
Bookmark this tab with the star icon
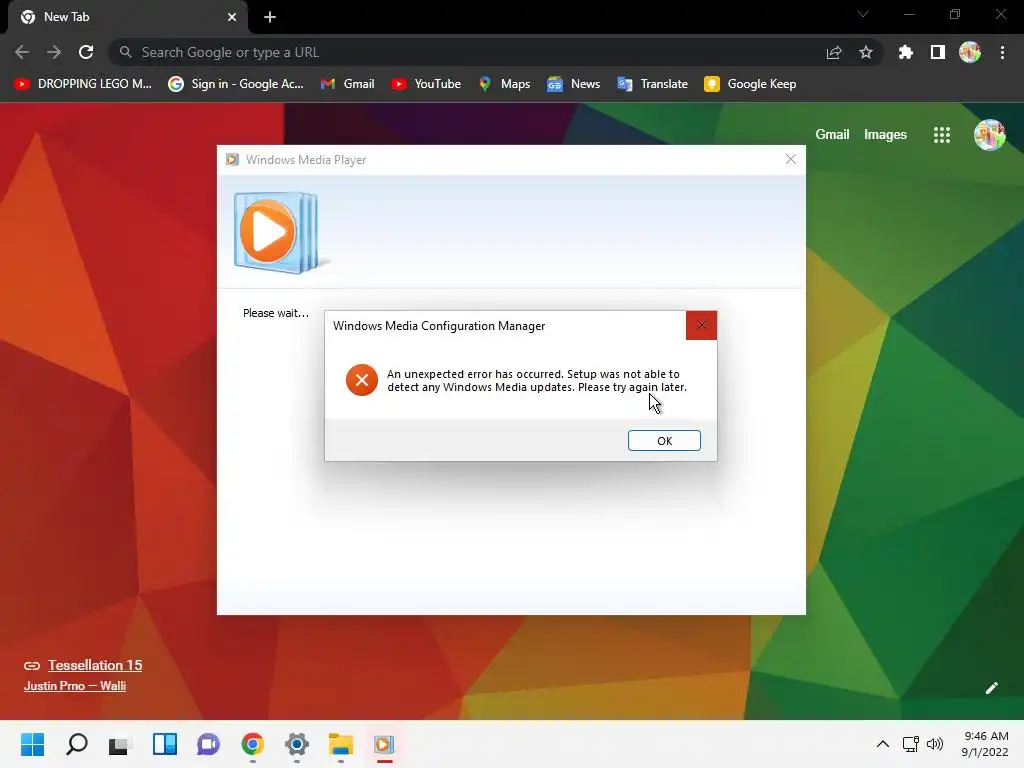tap(866, 52)
